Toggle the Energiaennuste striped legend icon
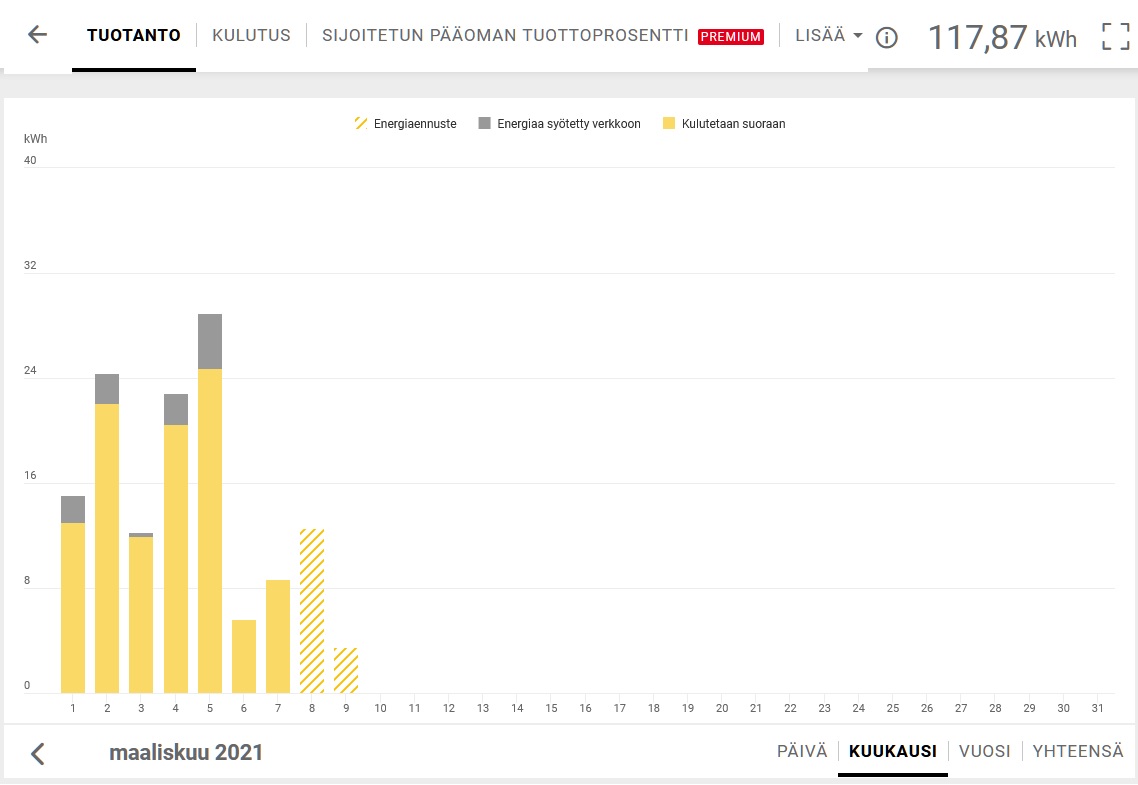 pos(361,123)
